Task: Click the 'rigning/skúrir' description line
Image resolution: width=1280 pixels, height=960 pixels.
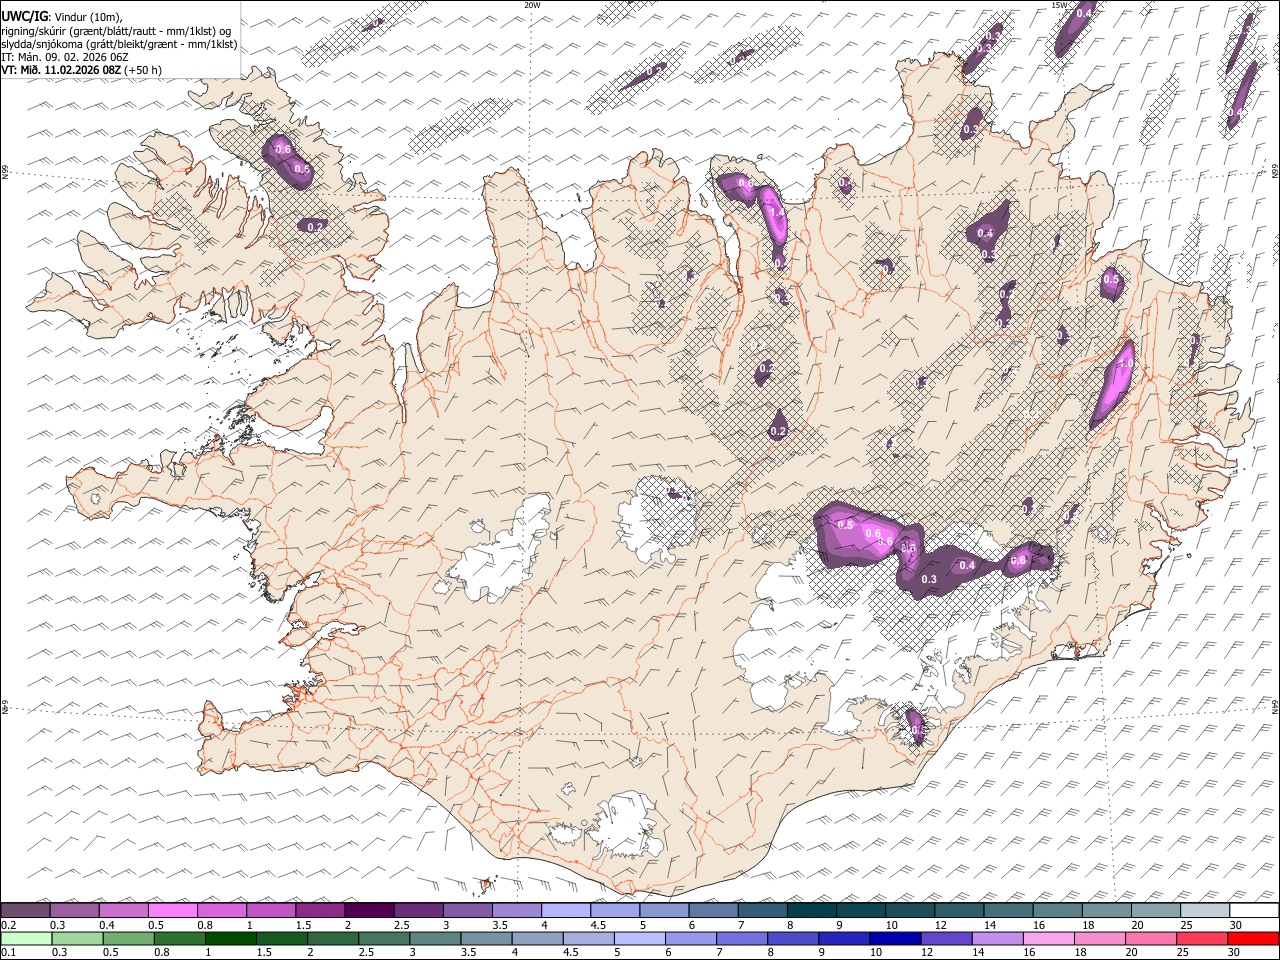Action: [x=118, y=31]
